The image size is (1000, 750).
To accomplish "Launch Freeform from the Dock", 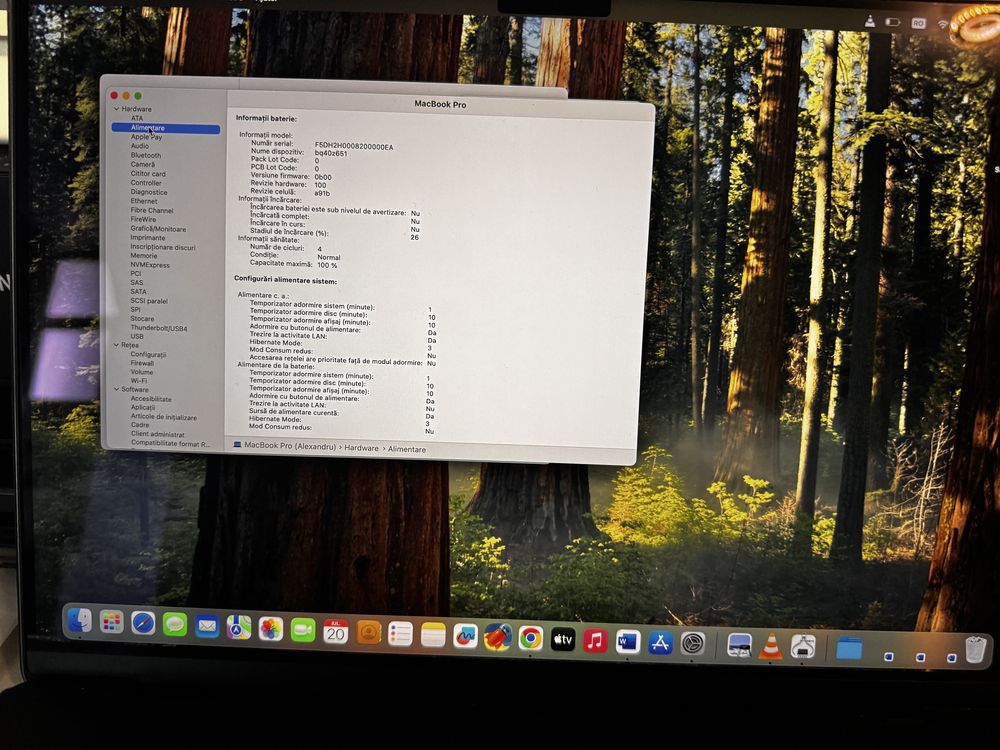I will click(466, 636).
